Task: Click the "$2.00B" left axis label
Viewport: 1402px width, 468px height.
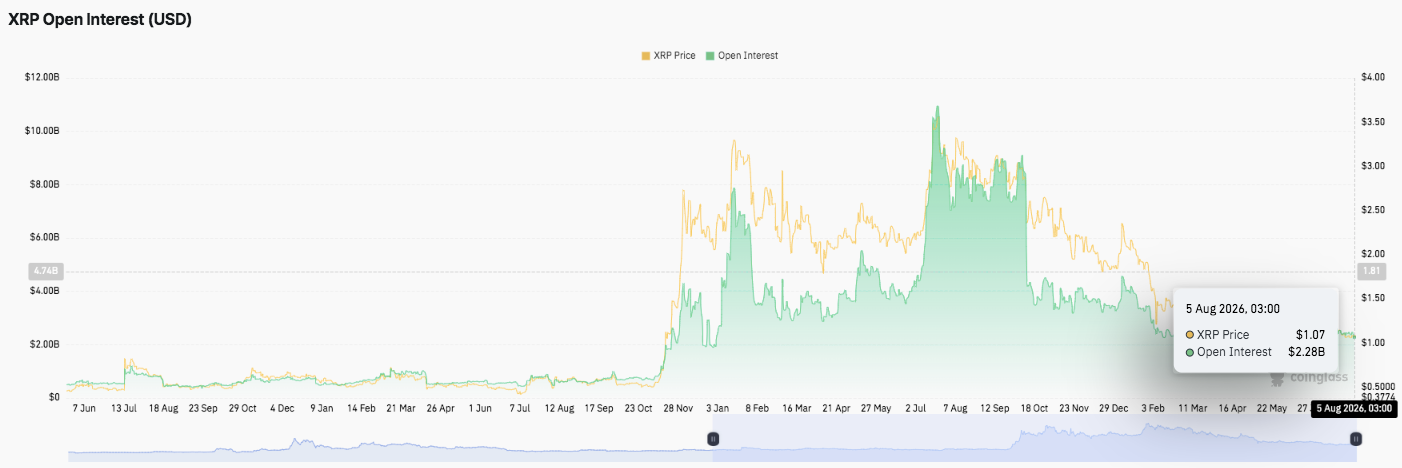Action: [44, 344]
